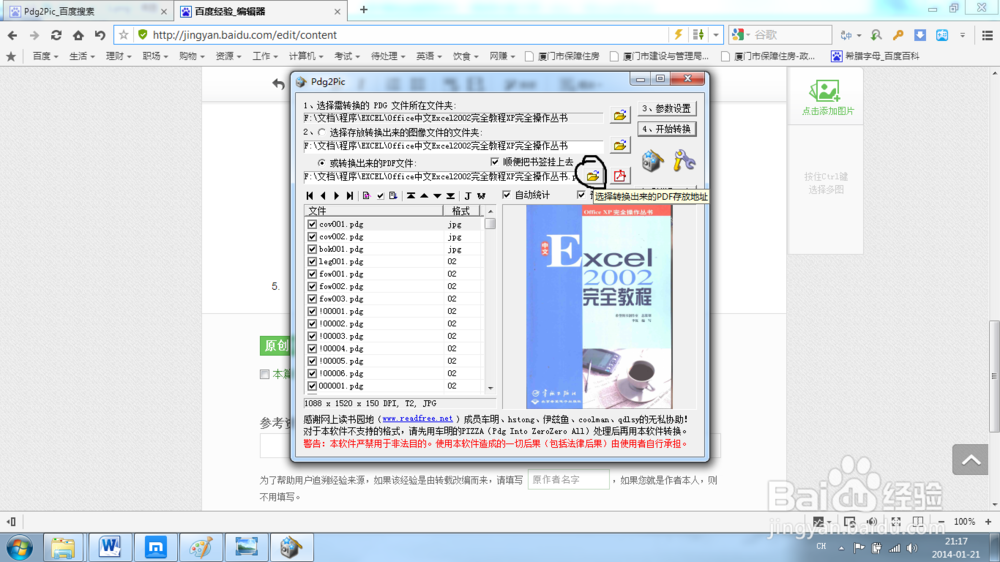This screenshot has height=562, width=1000.
Task: Open the 厦门市保障住房 bookmark
Action: click(562, 56)
